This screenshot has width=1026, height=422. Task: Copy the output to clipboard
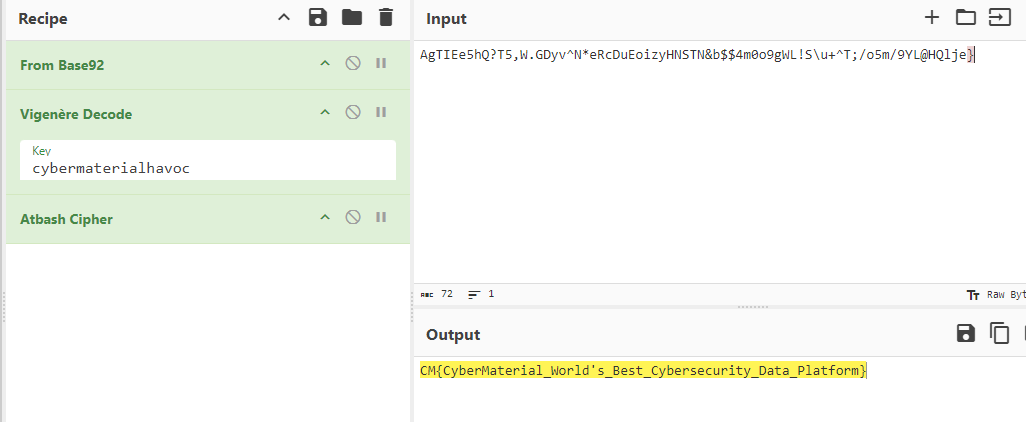pyautogui.click(x=999, y=333)
